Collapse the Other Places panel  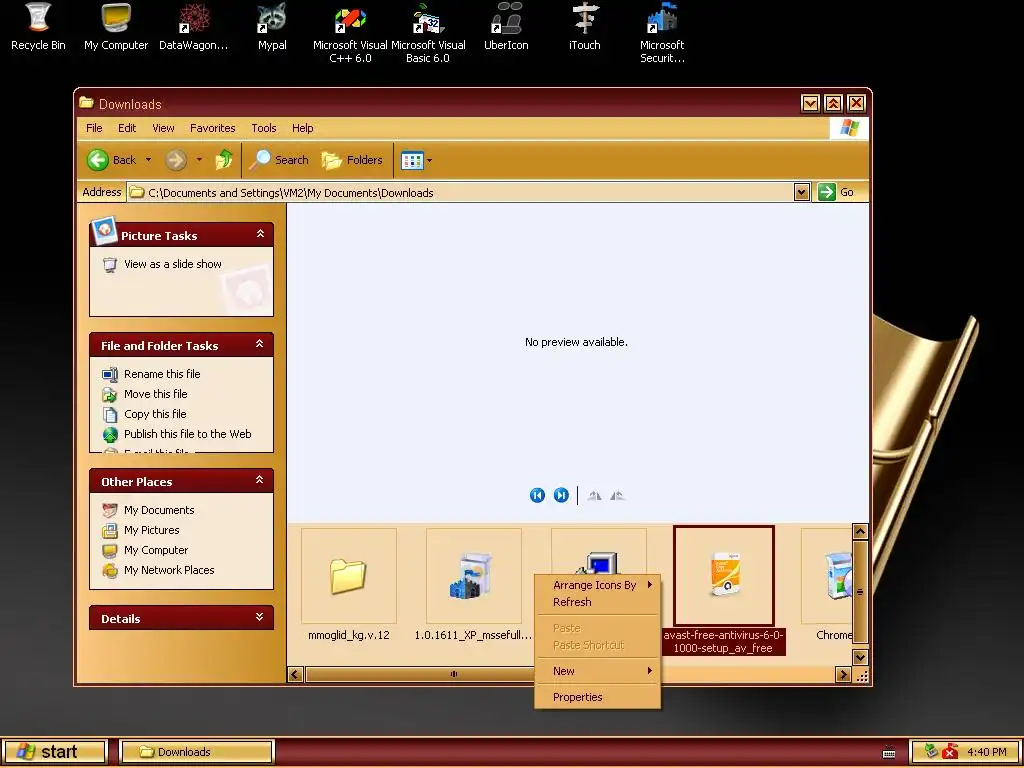[260, 479]
